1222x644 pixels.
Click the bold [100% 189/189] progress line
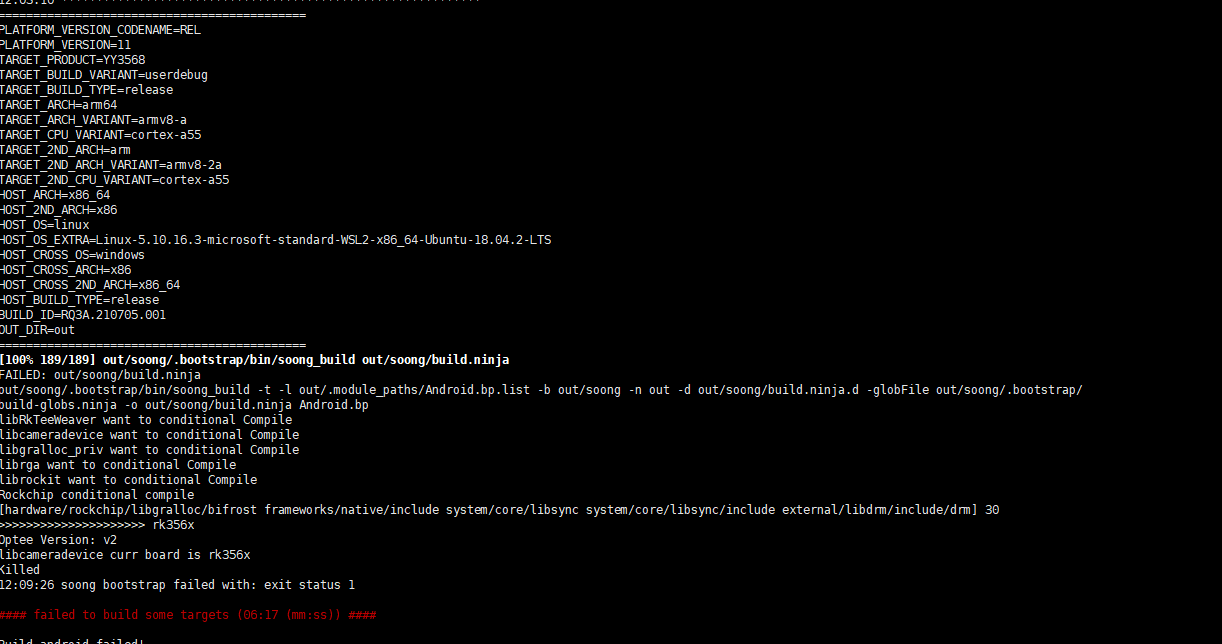click(255, 360)
